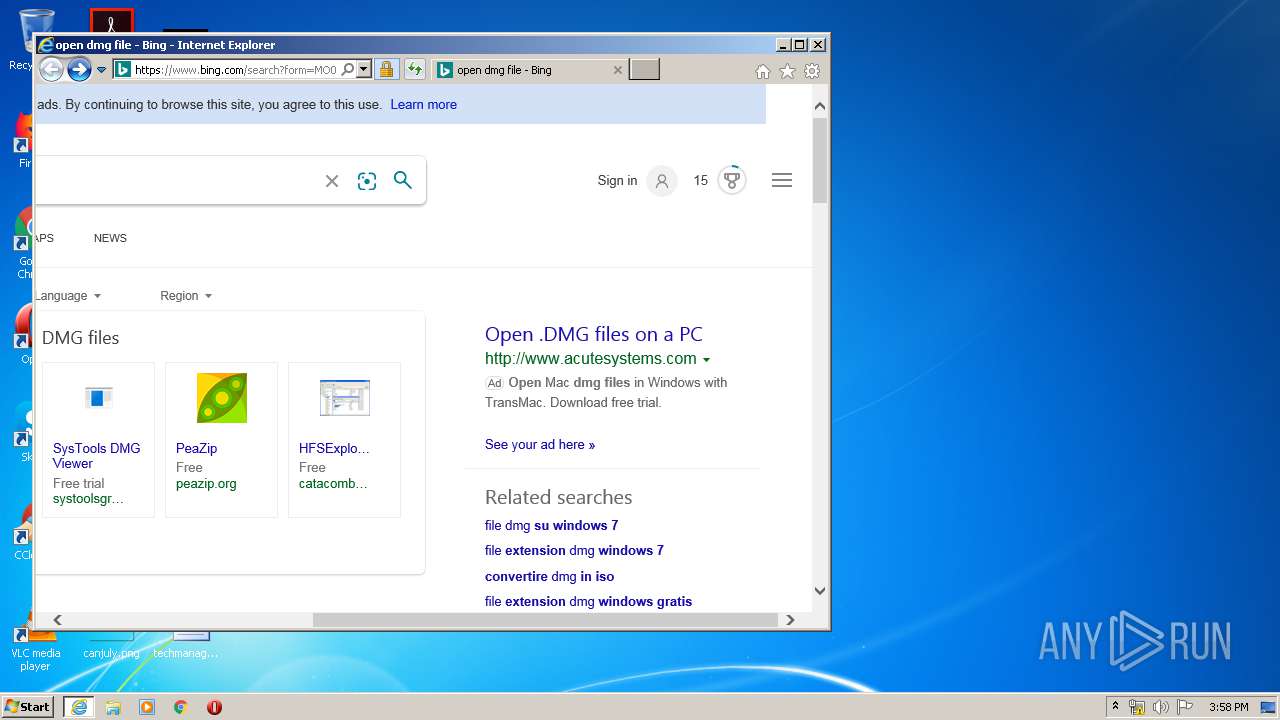Click Internet Explorer taskbar icon
The image size is (1280, 720).
[79, 707]
